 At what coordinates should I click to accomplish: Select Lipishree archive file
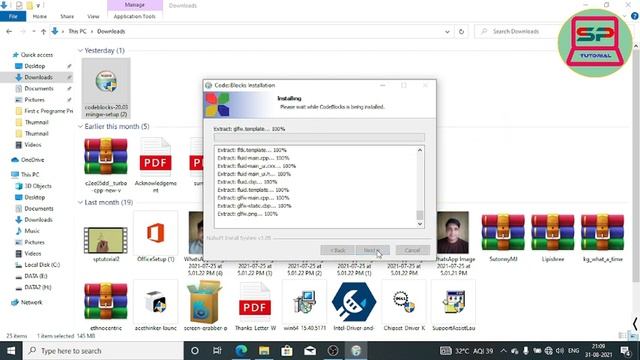click(553, 237)
